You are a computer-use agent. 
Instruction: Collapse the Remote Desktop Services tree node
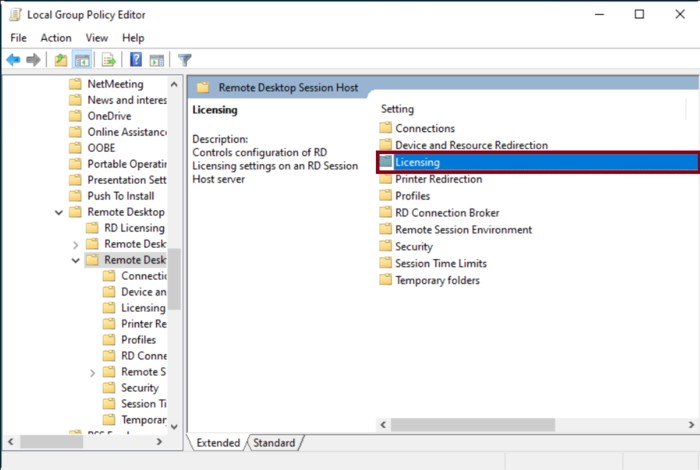click(x=59, y=212)
